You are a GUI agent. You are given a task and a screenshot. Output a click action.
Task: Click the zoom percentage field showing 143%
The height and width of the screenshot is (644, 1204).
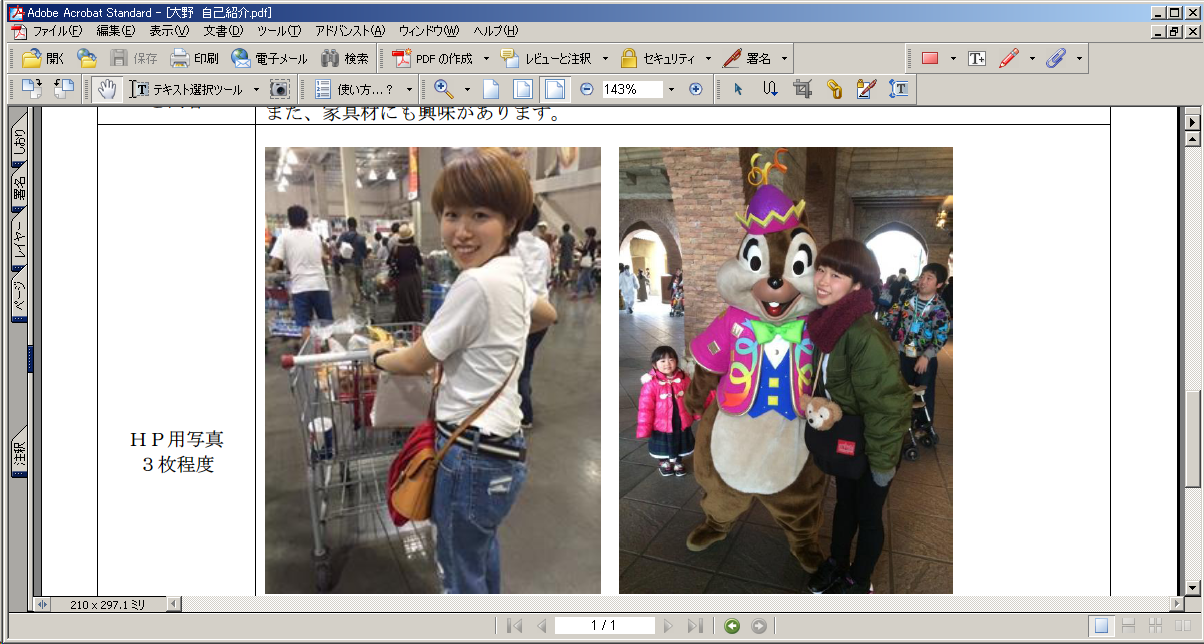tap(632, 89)
